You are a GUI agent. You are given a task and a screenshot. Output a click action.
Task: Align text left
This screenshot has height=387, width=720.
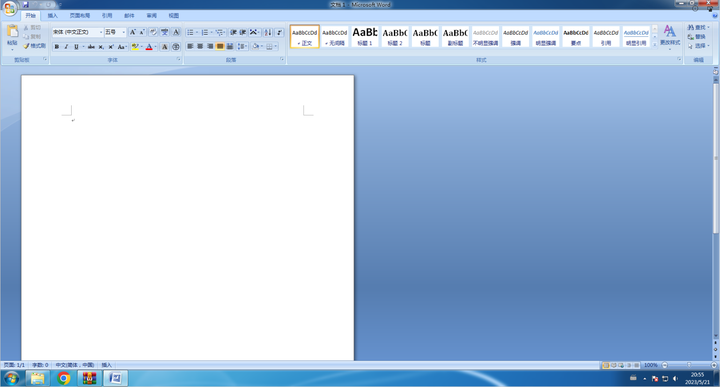point(190,46)
